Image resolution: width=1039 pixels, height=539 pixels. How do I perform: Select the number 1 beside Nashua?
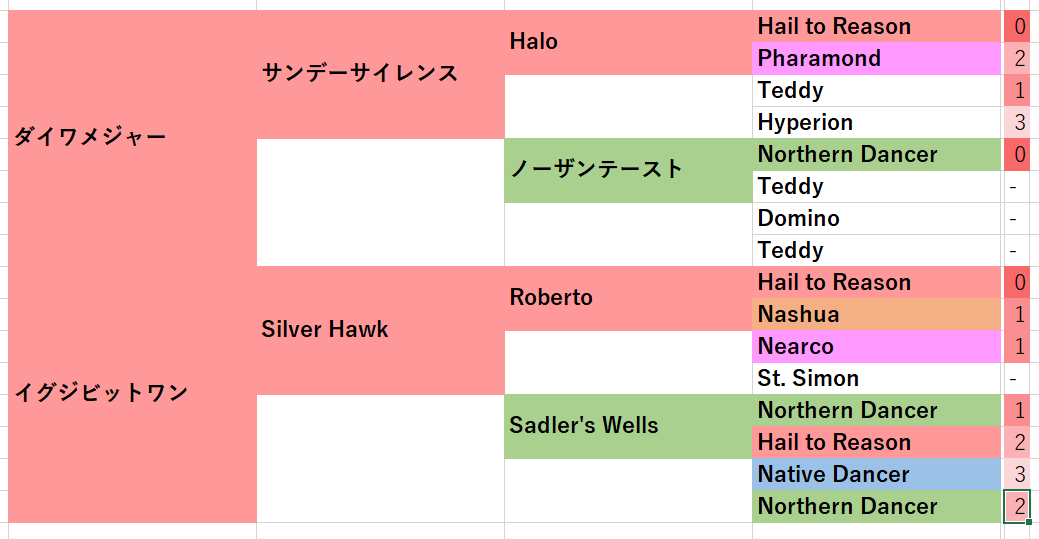1016,314
